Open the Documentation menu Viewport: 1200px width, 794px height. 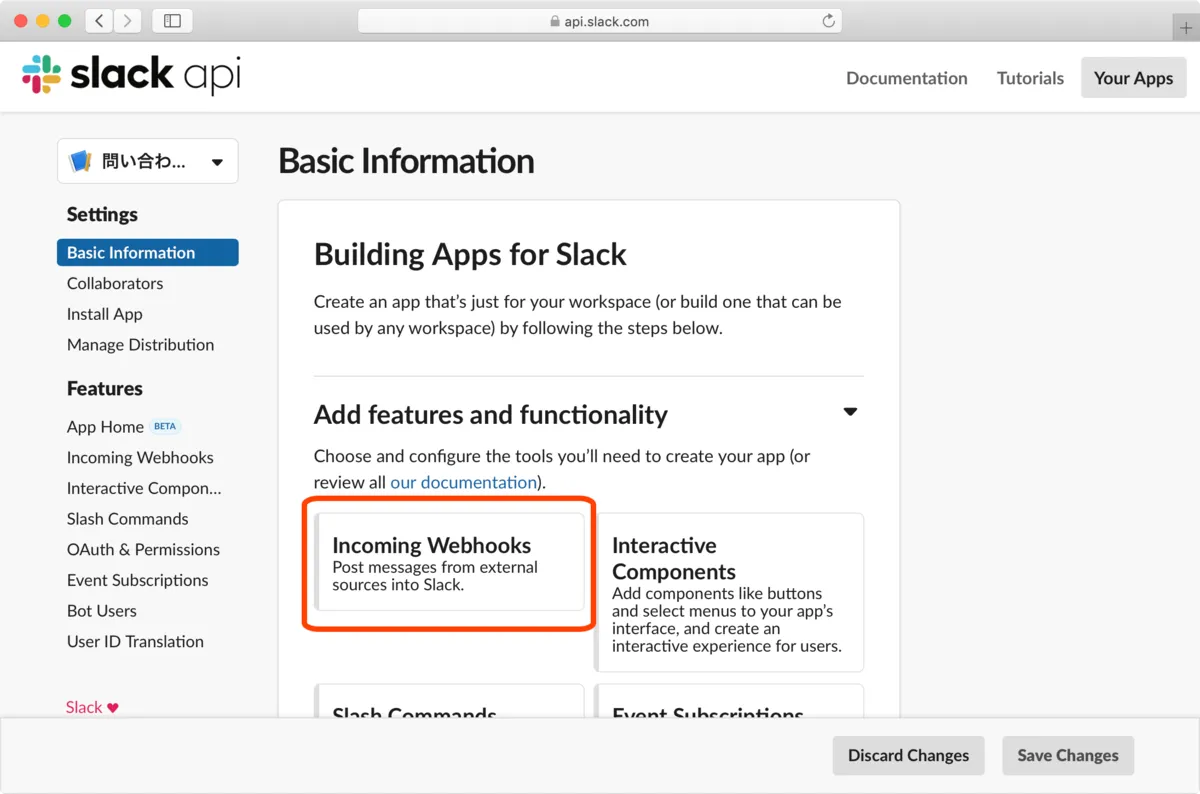906,78
